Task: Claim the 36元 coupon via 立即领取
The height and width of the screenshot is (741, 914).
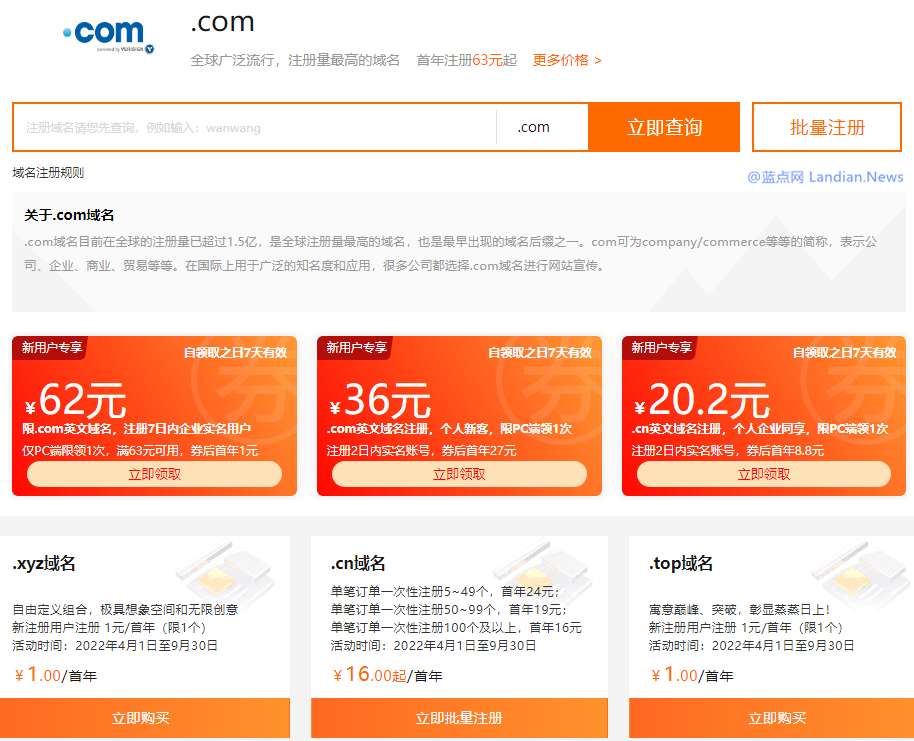Action: click(457, 474)
